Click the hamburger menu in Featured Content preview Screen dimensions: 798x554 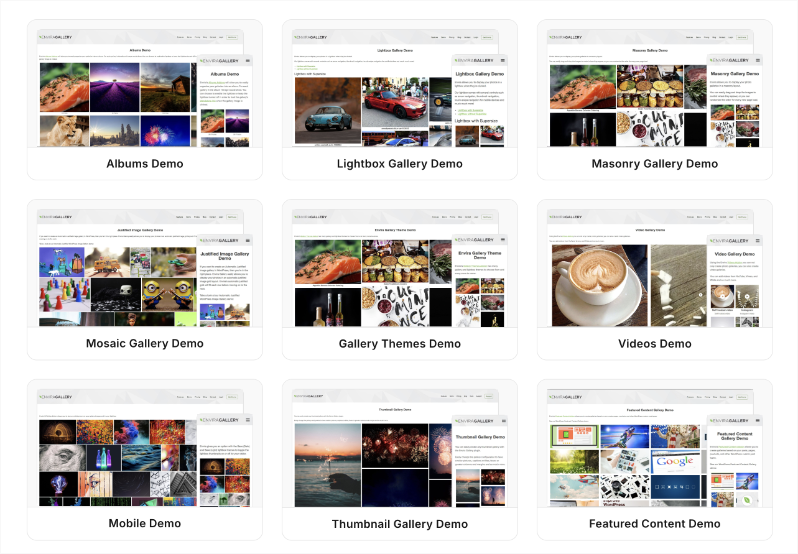(757, 421)
